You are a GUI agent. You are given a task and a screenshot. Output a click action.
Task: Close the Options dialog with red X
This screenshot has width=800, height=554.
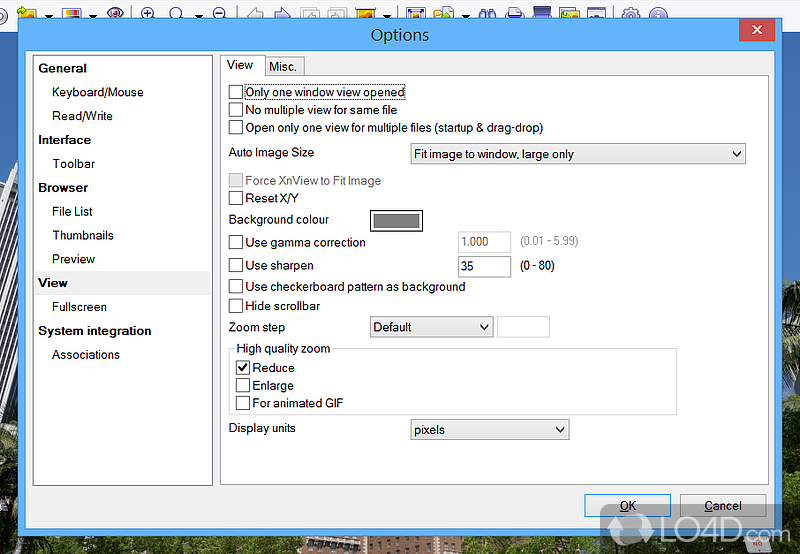coord(757,30)
